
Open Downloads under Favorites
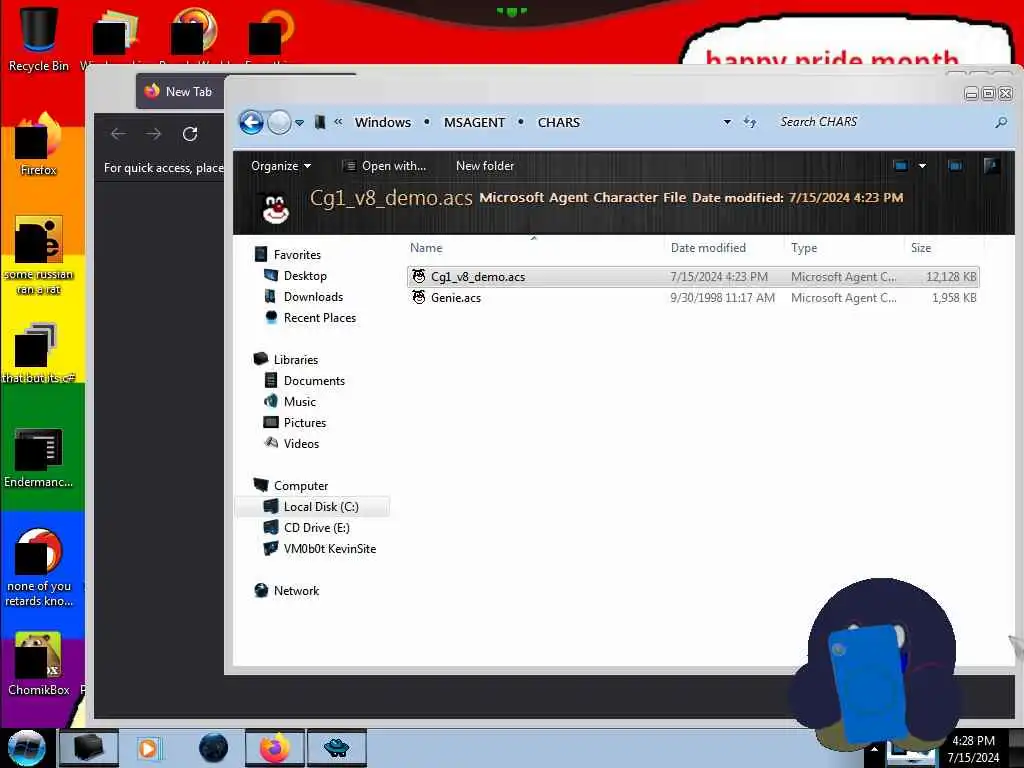(313, 296)
